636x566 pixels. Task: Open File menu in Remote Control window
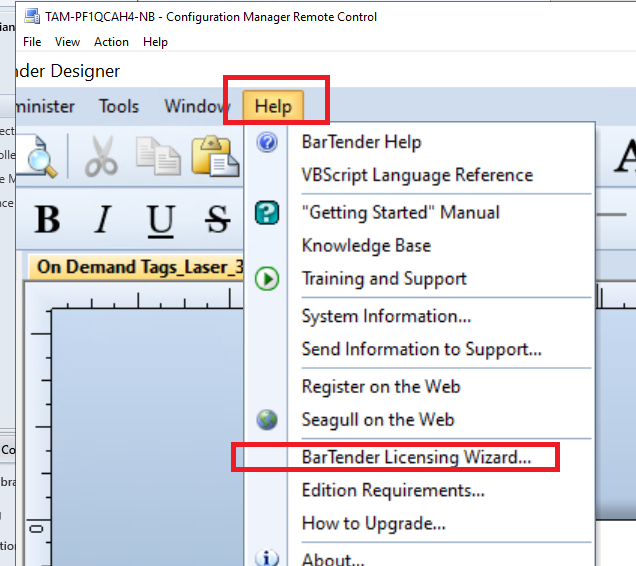[32, 42]
